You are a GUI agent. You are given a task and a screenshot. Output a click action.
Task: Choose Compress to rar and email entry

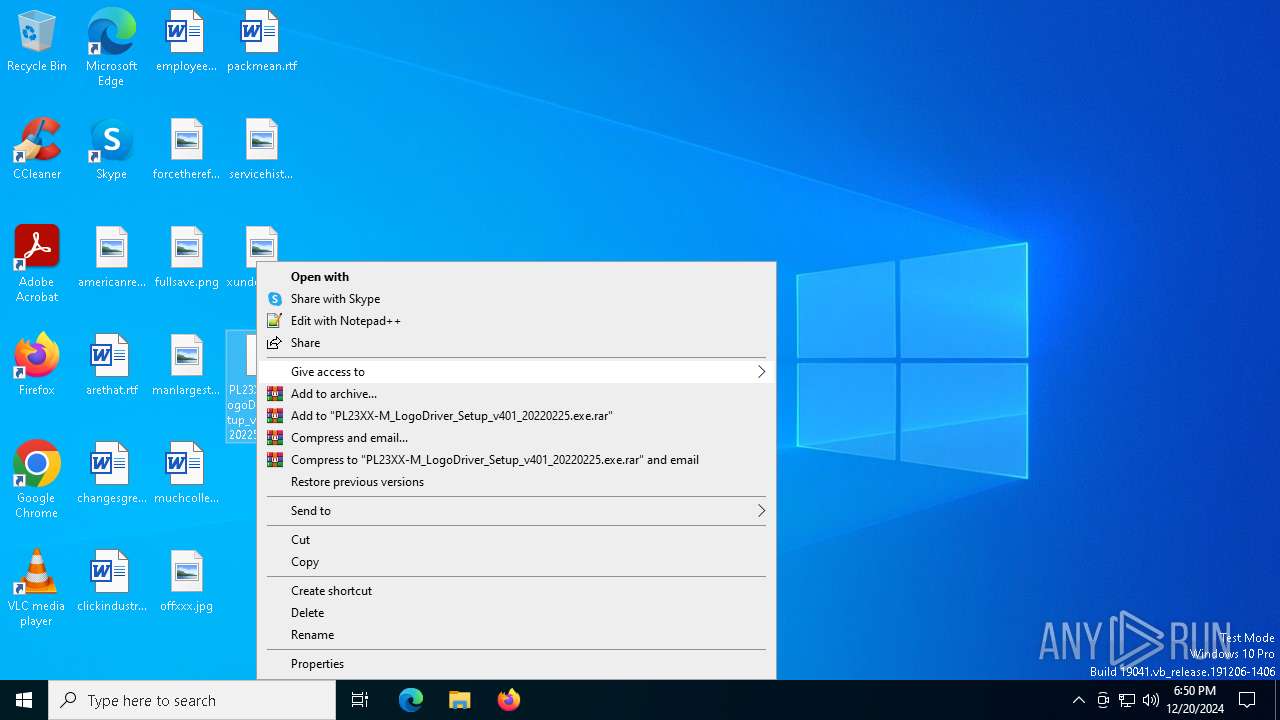[x=517, y=460]
